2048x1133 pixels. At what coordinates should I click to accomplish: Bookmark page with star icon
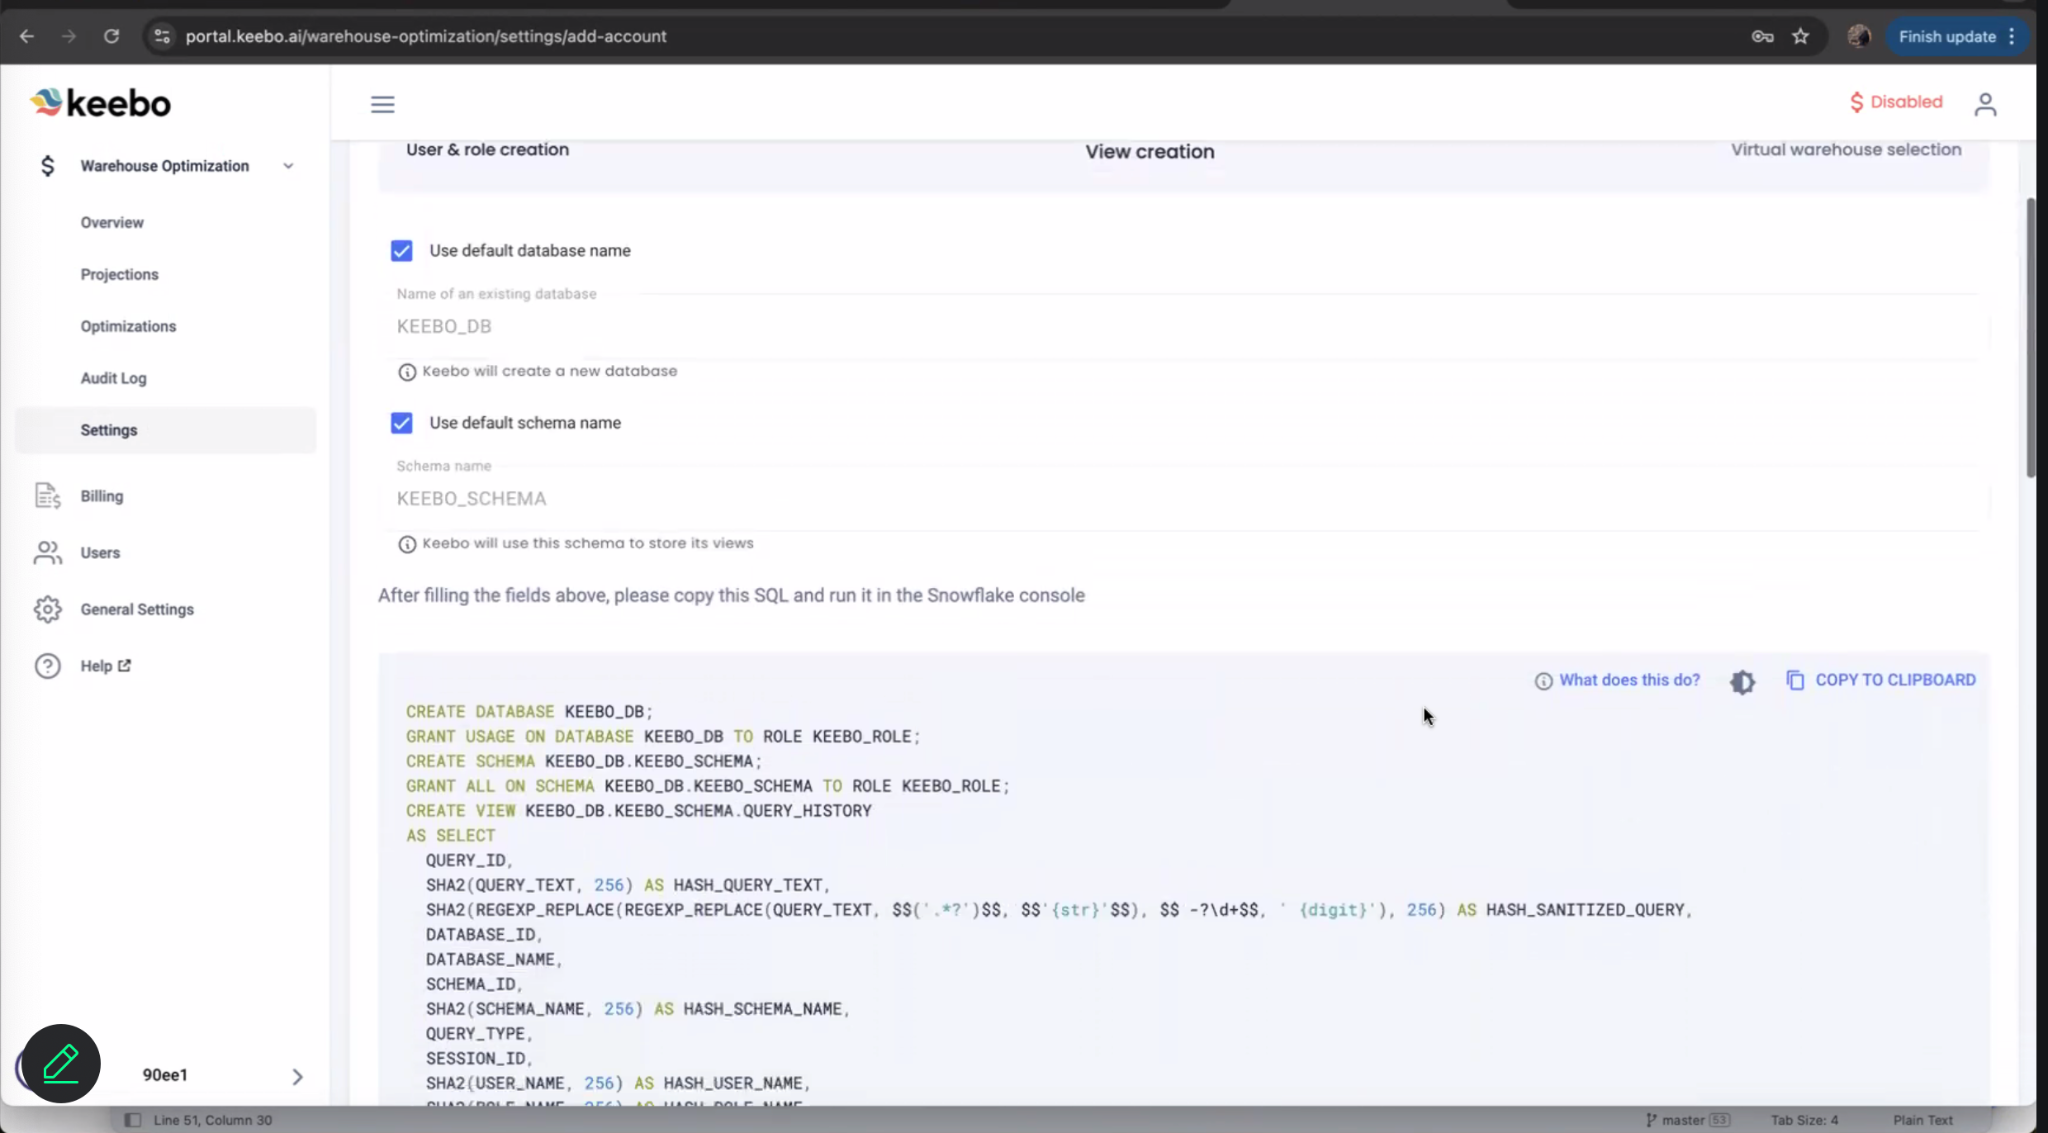point(1800,36)
